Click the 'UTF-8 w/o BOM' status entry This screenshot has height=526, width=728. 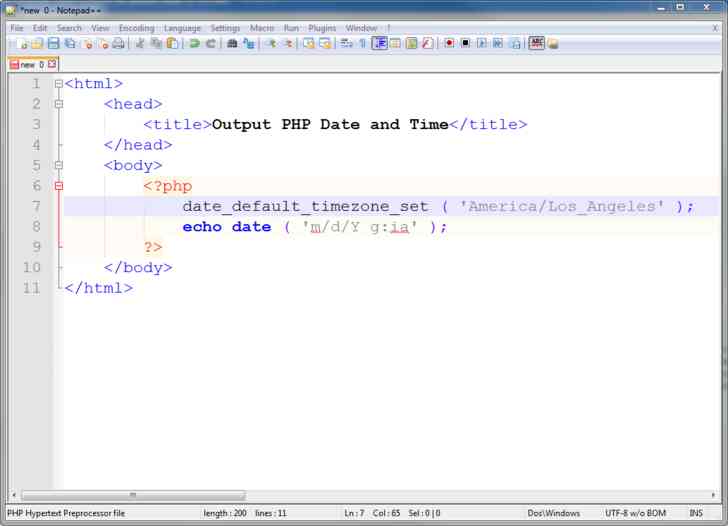click(635, 513)
